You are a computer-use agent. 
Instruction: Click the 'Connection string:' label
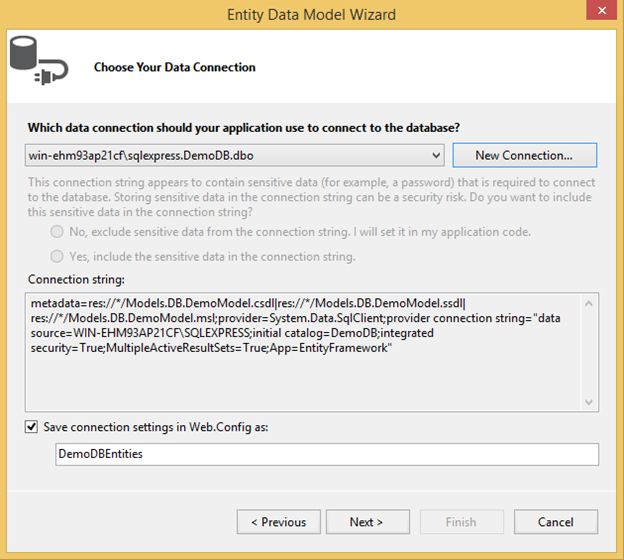75,278
